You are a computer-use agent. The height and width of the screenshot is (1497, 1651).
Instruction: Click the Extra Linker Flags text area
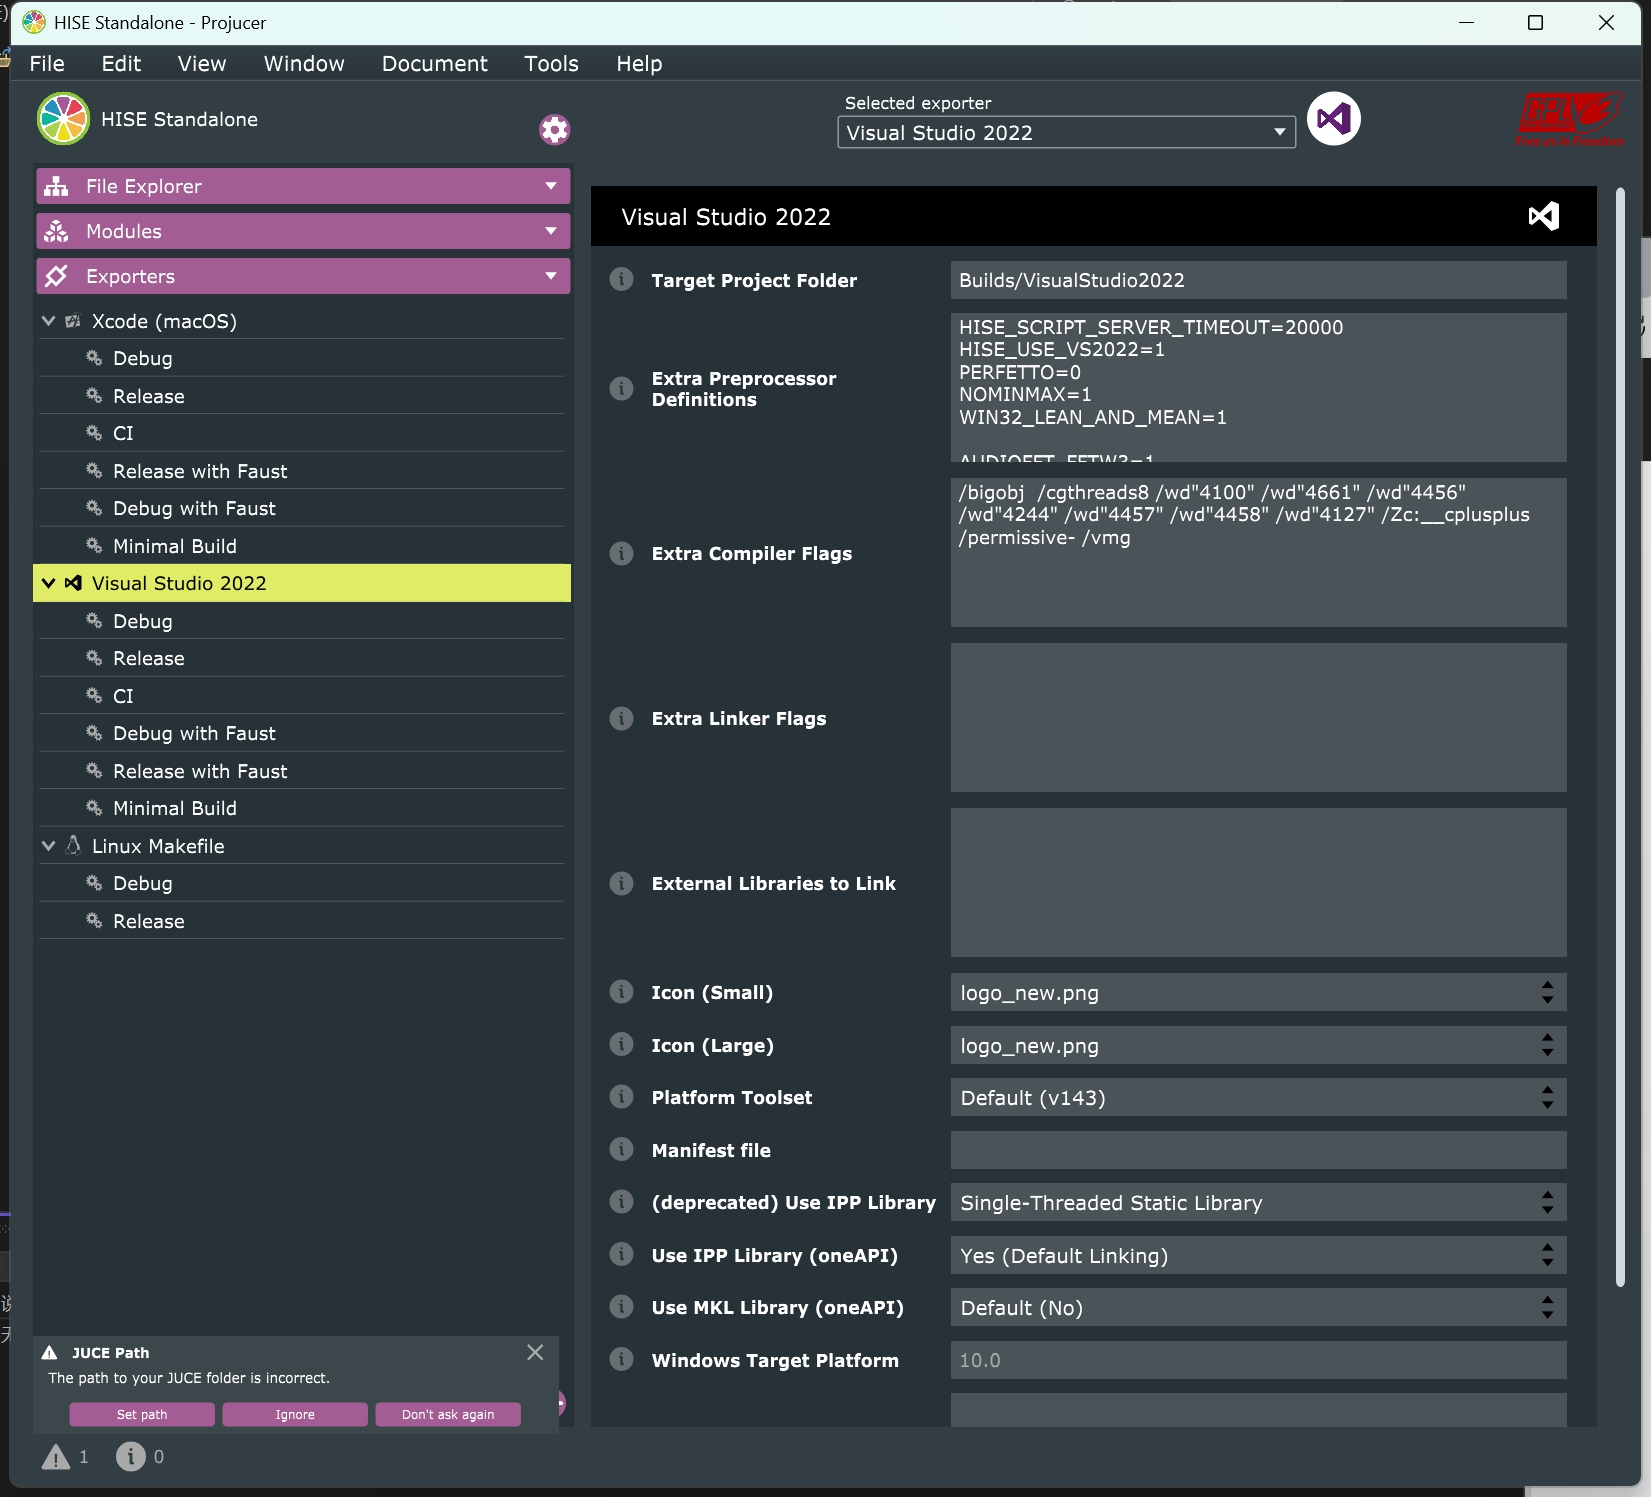coord(1258,717)
